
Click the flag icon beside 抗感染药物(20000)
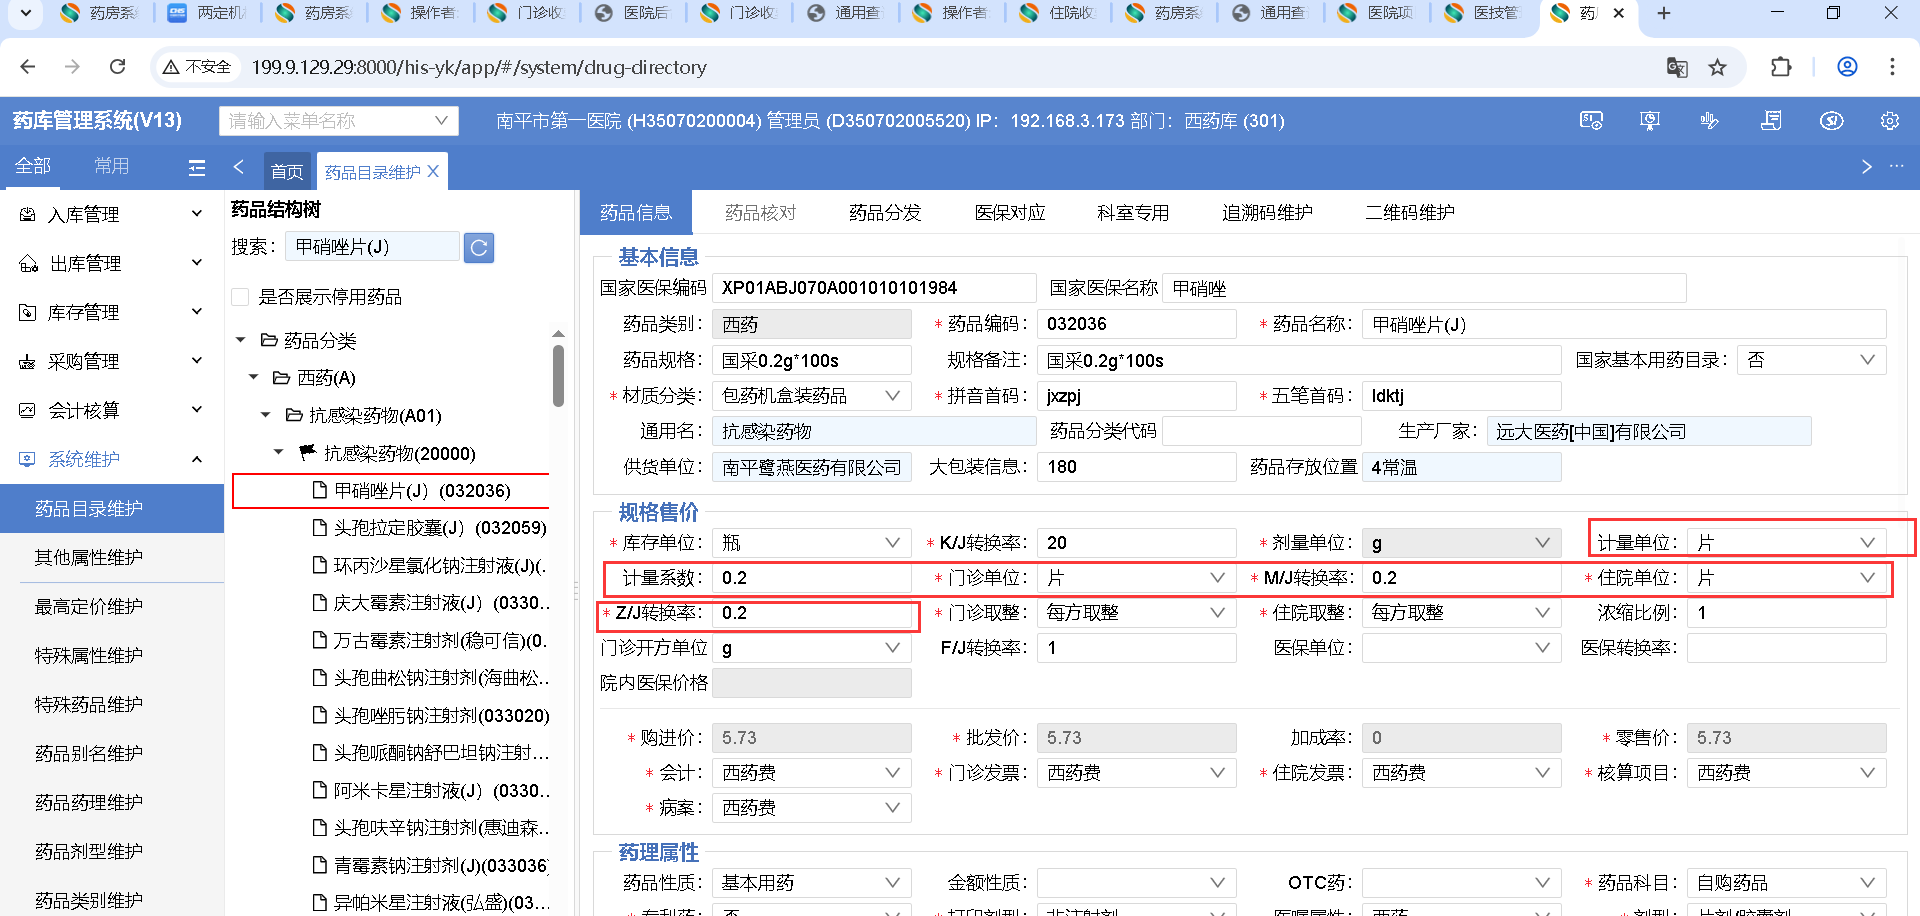point(308,453)
